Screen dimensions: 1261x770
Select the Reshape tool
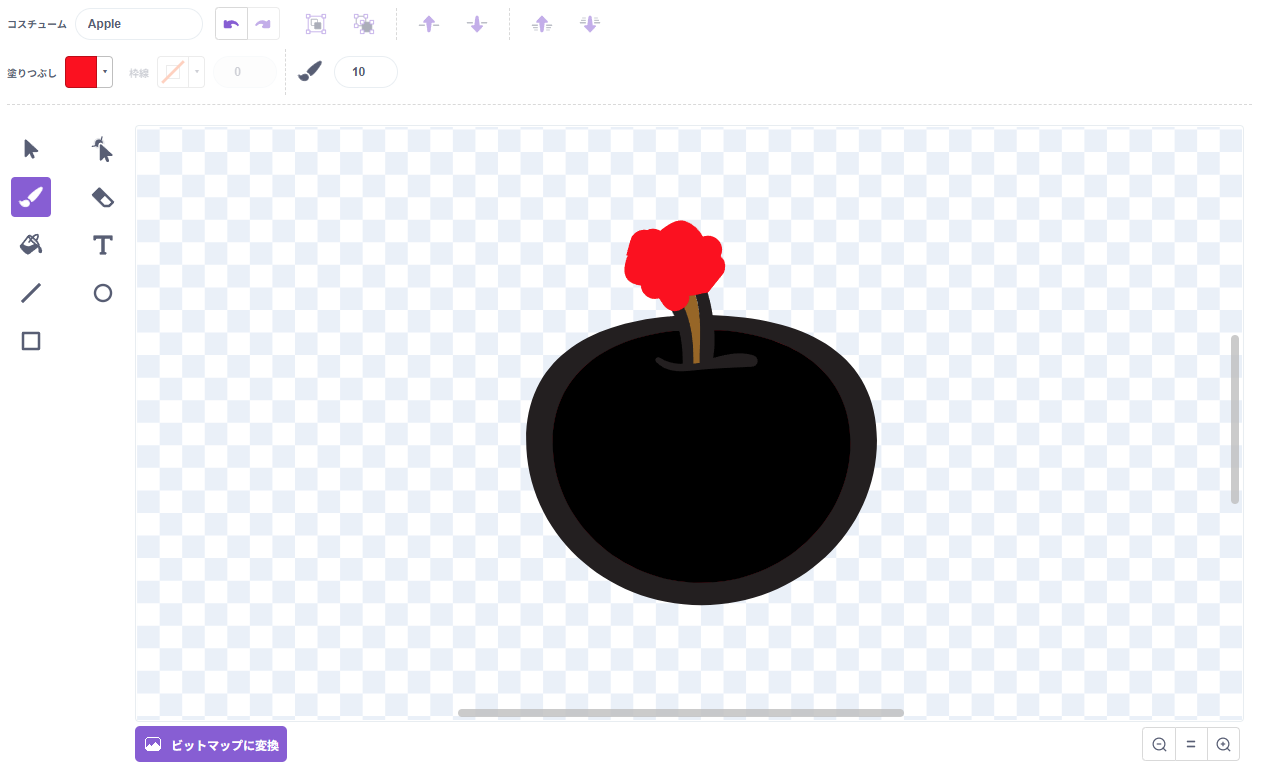click(x=102, y=149)
